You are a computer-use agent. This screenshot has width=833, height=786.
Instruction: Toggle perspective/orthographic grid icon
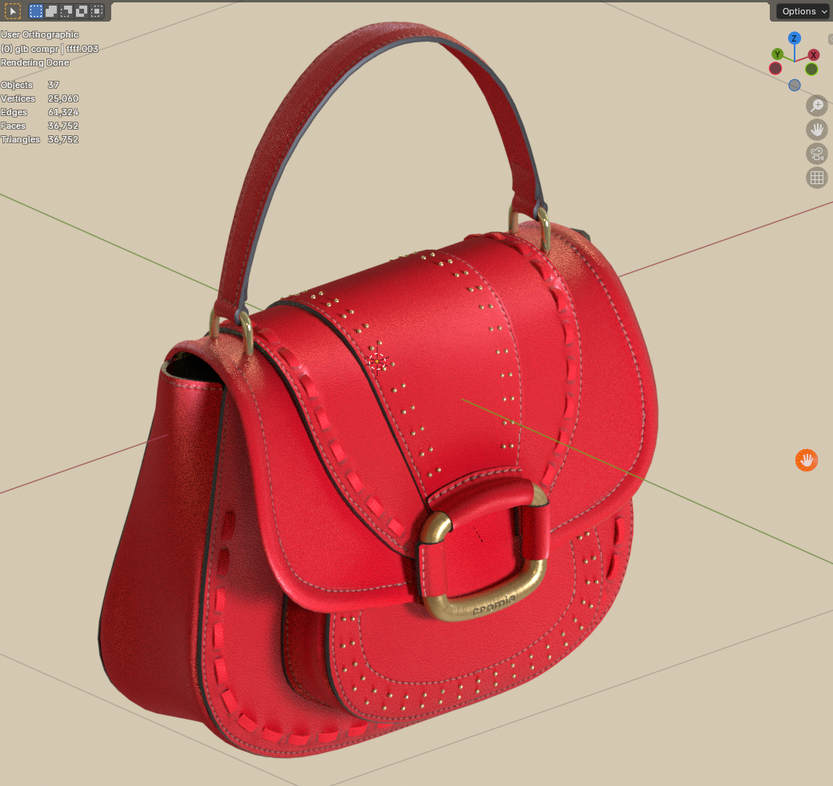pyautogui.click(x=817, y=178)
